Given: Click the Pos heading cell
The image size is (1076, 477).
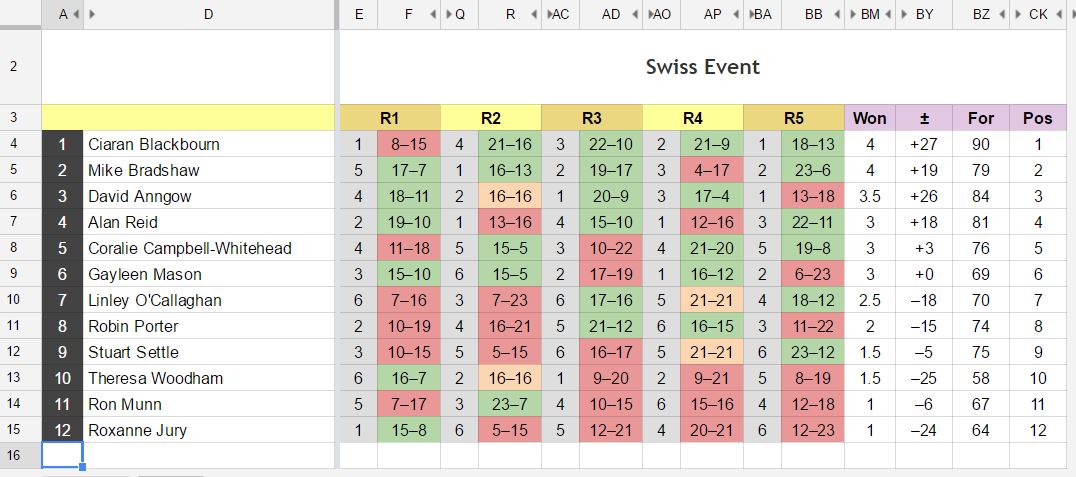Looking at the screenshot, I should click(1037, 118).
